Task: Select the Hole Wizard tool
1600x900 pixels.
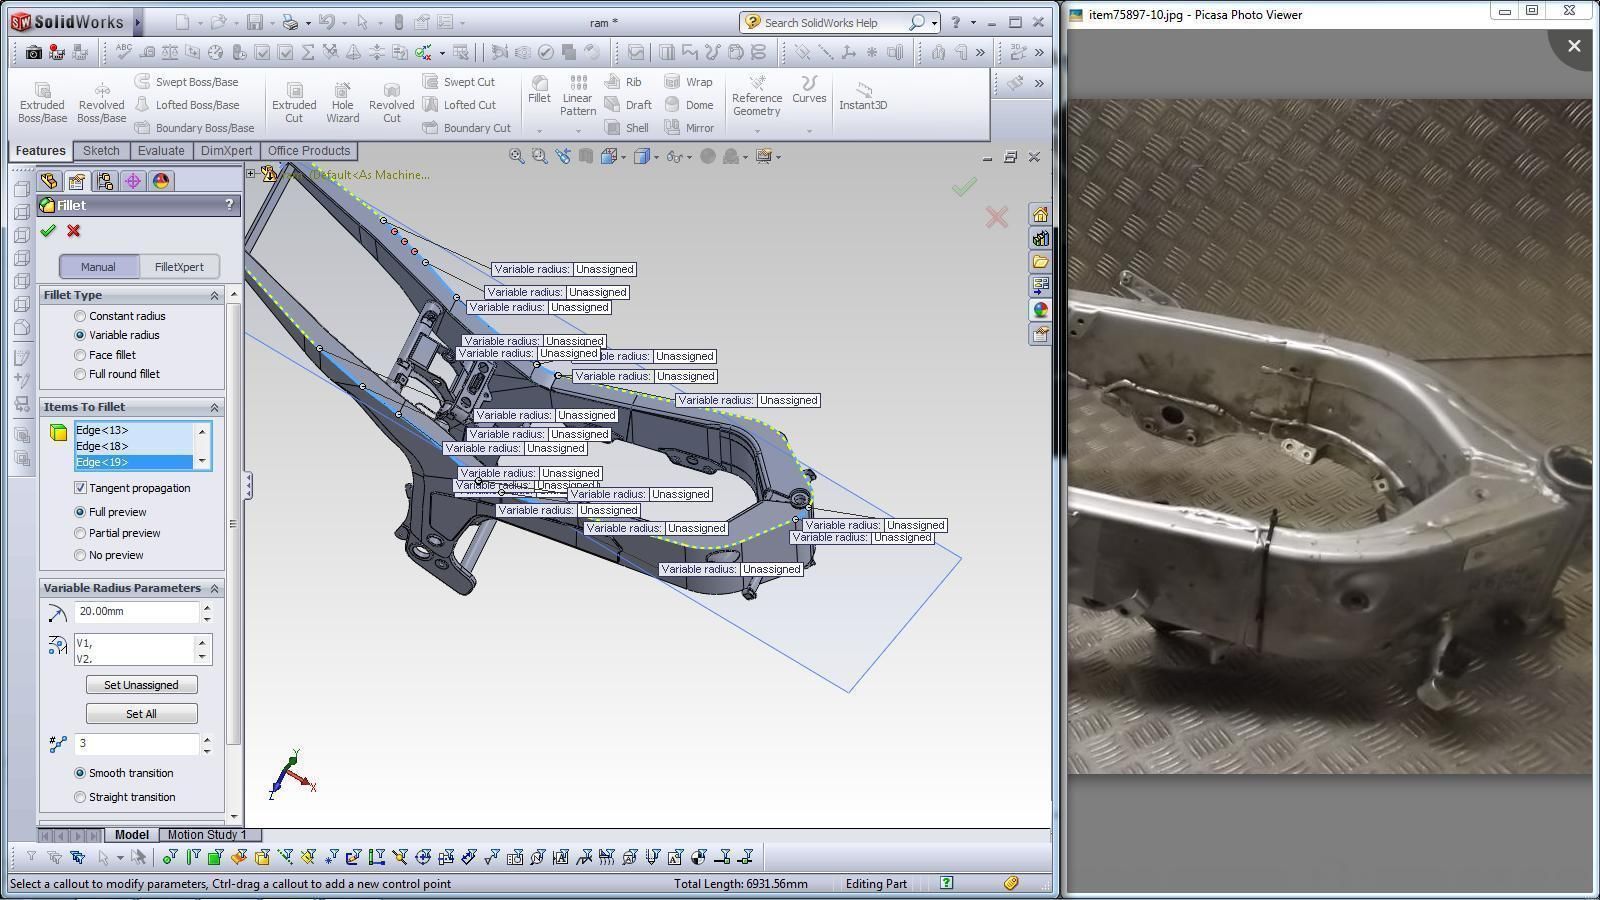Action: [x=342, y=103]
